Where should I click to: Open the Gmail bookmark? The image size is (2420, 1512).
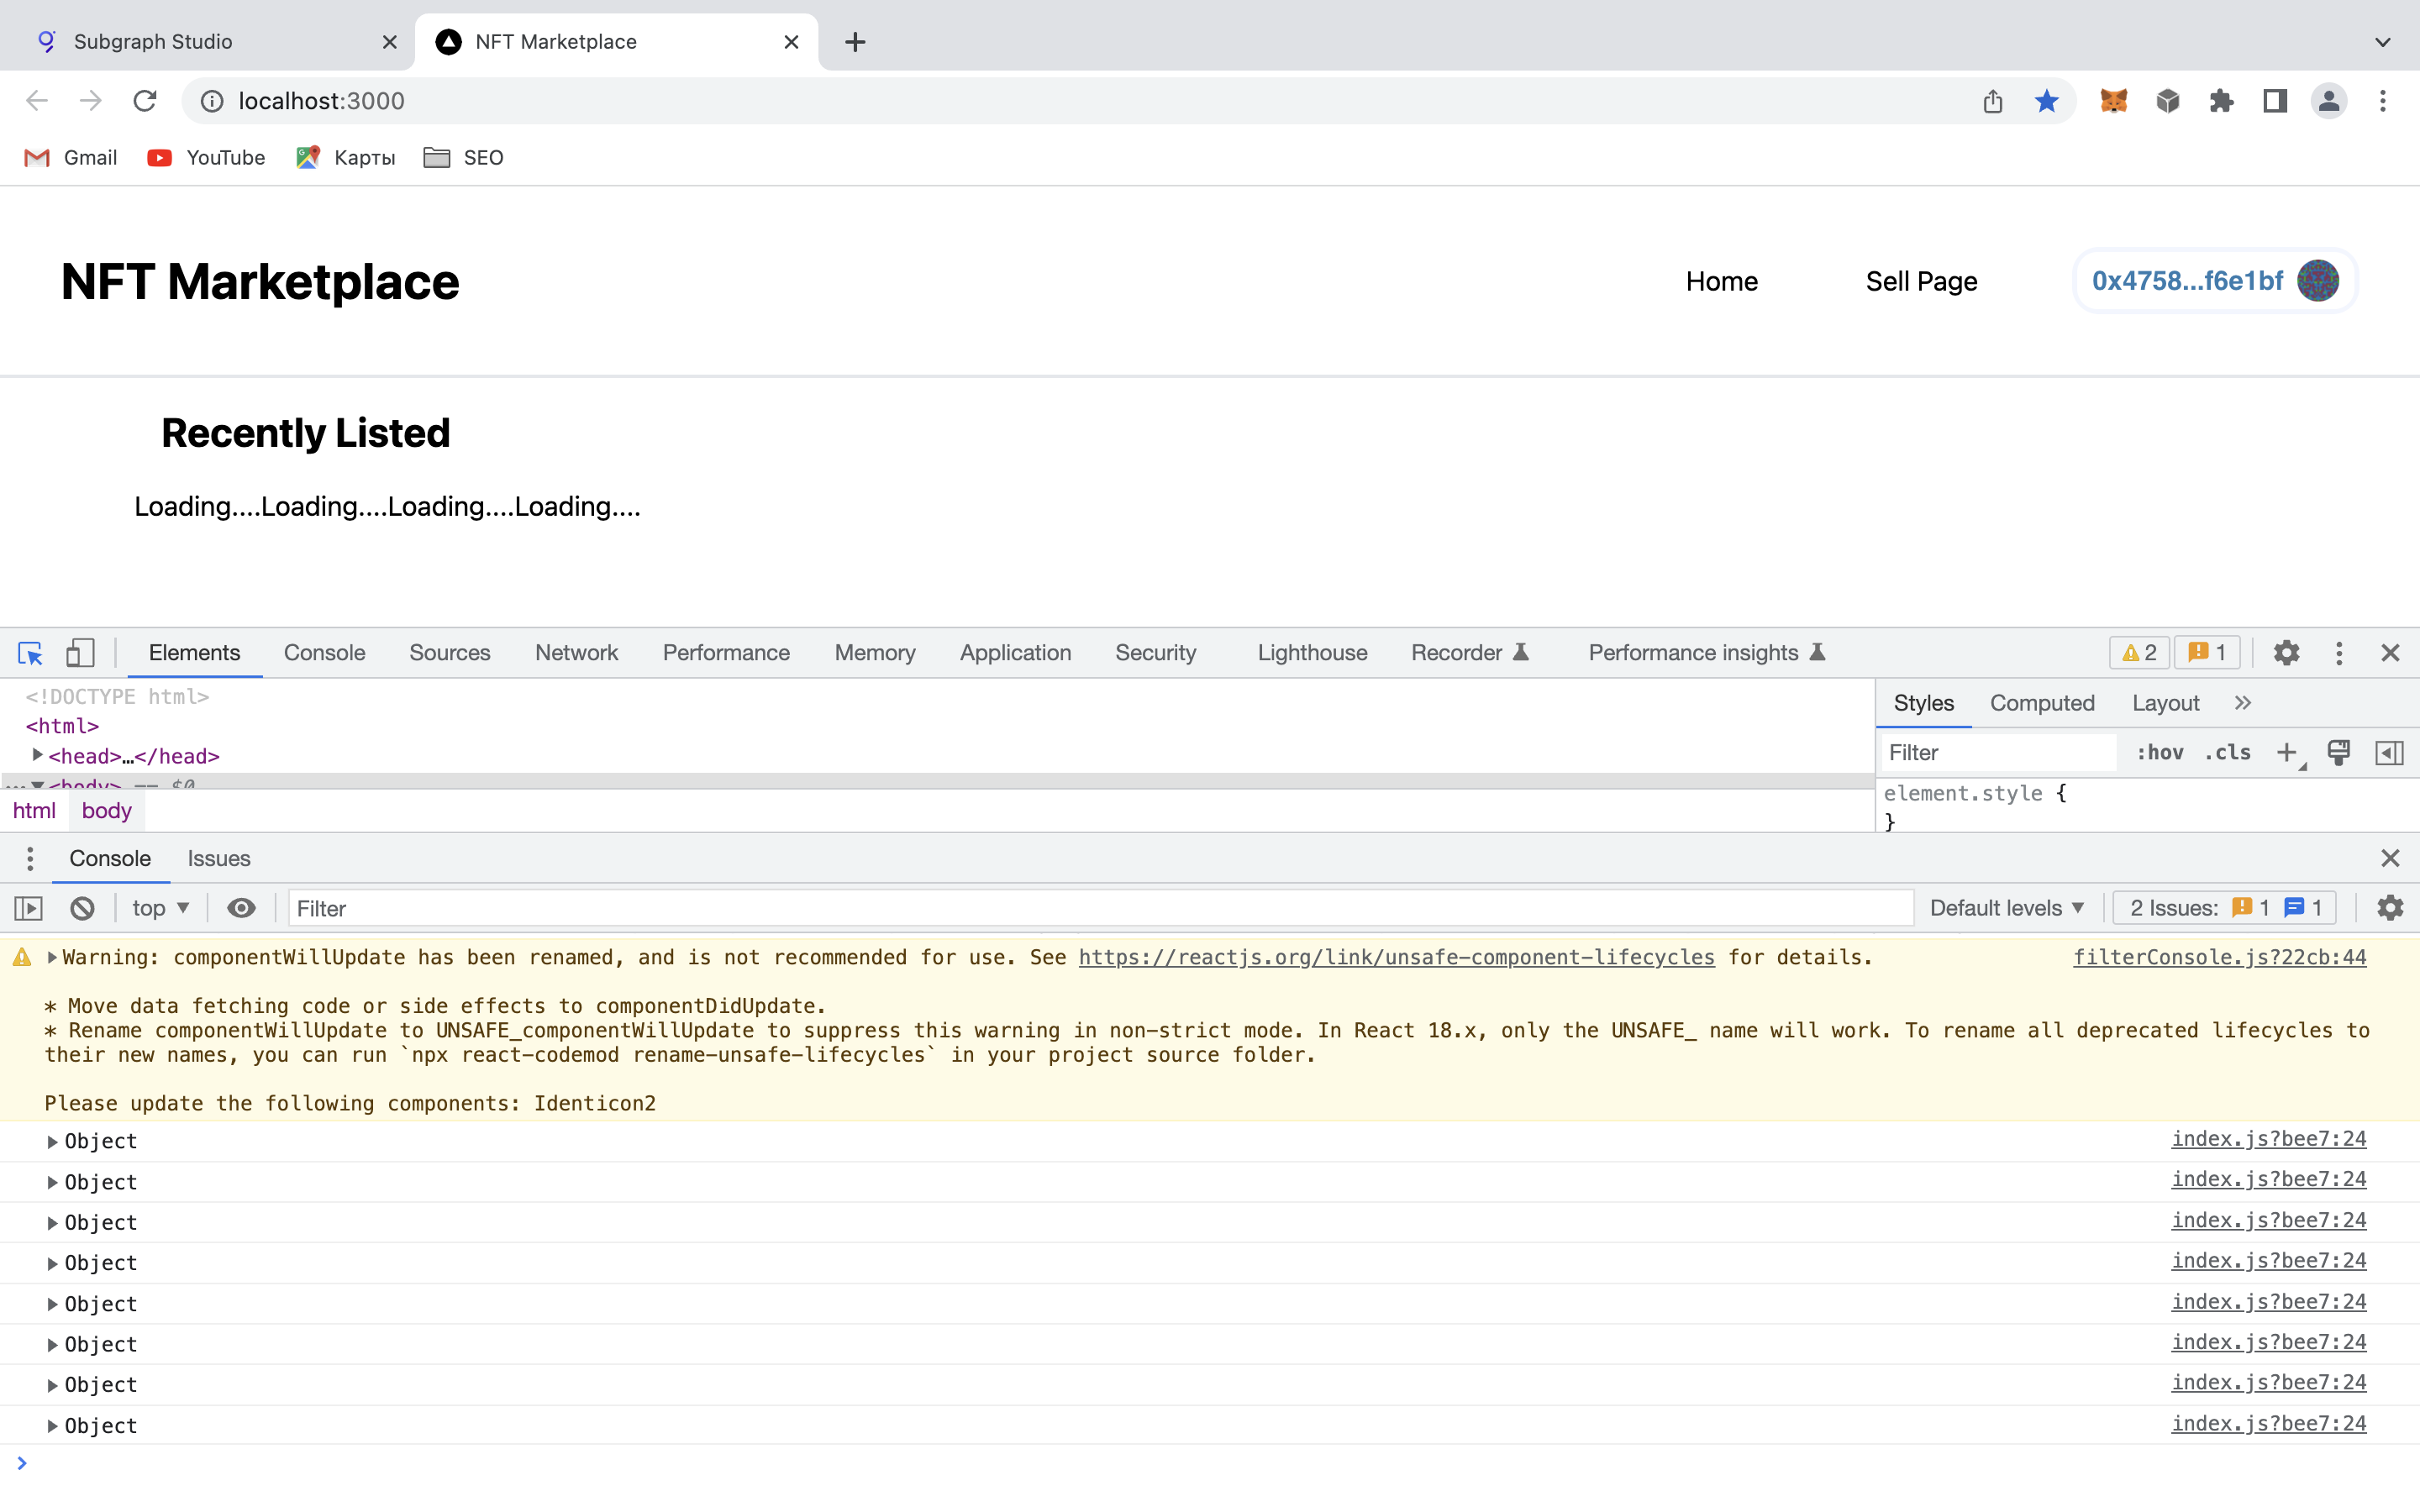pos(71,158)
